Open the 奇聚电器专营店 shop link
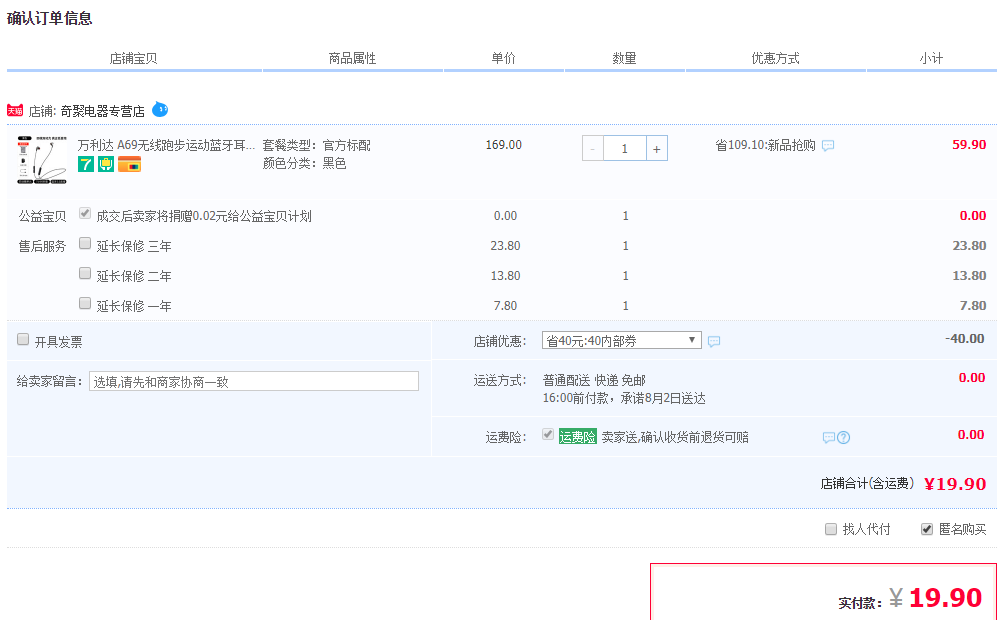 click(102, 111)
